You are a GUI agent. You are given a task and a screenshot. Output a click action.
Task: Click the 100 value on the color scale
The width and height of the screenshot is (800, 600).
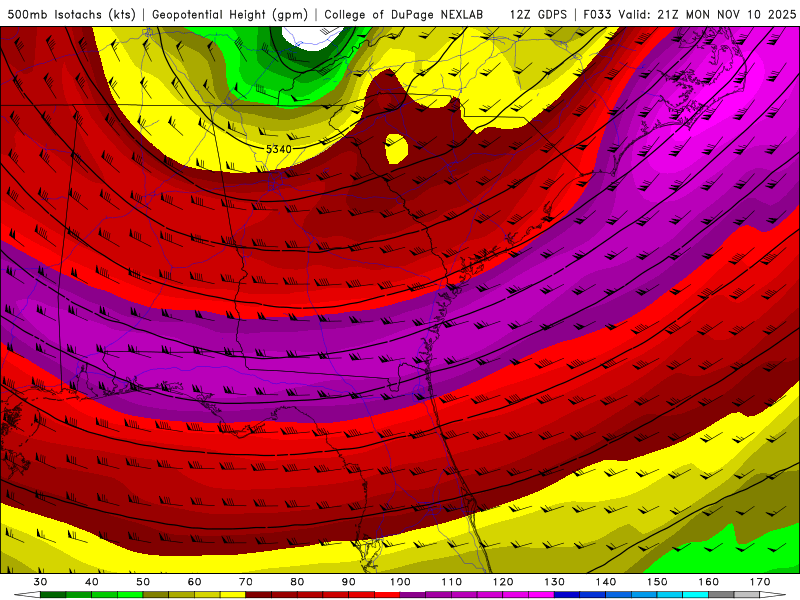click(x=400, y=582)
